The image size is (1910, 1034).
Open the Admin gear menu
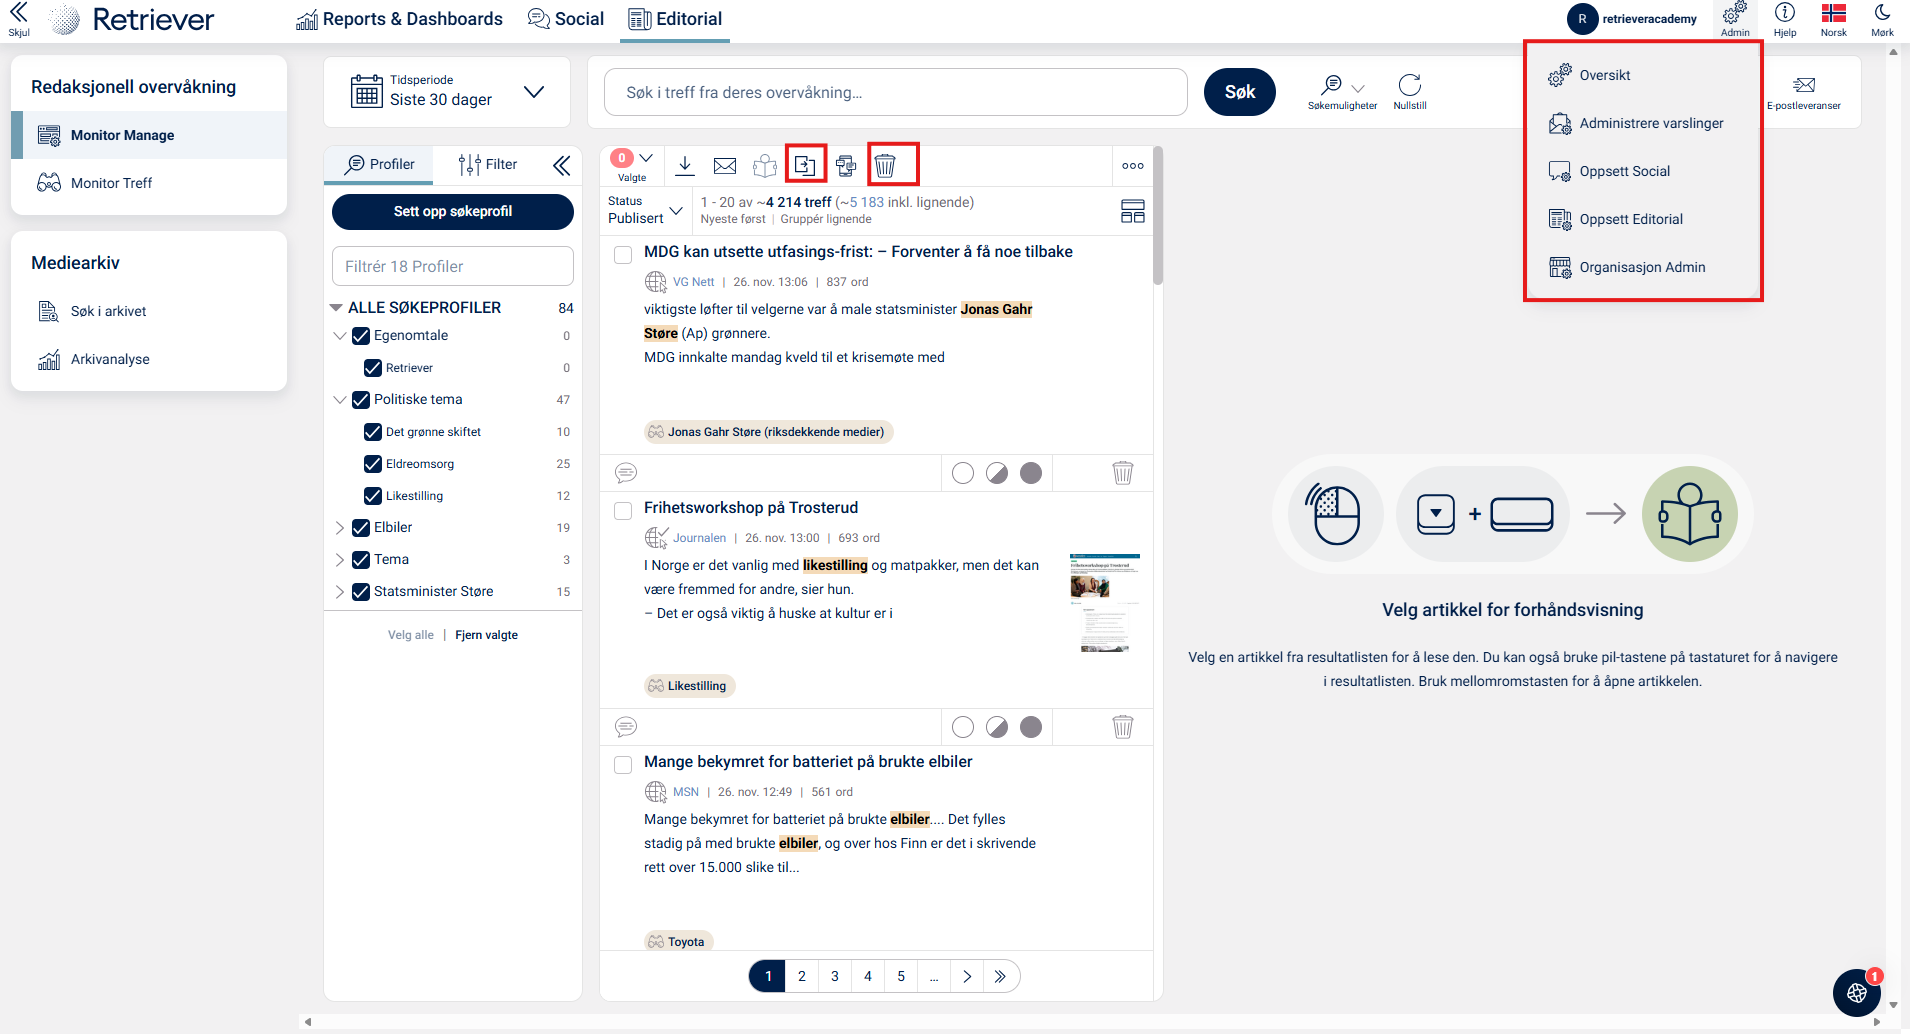[1735, 19]
